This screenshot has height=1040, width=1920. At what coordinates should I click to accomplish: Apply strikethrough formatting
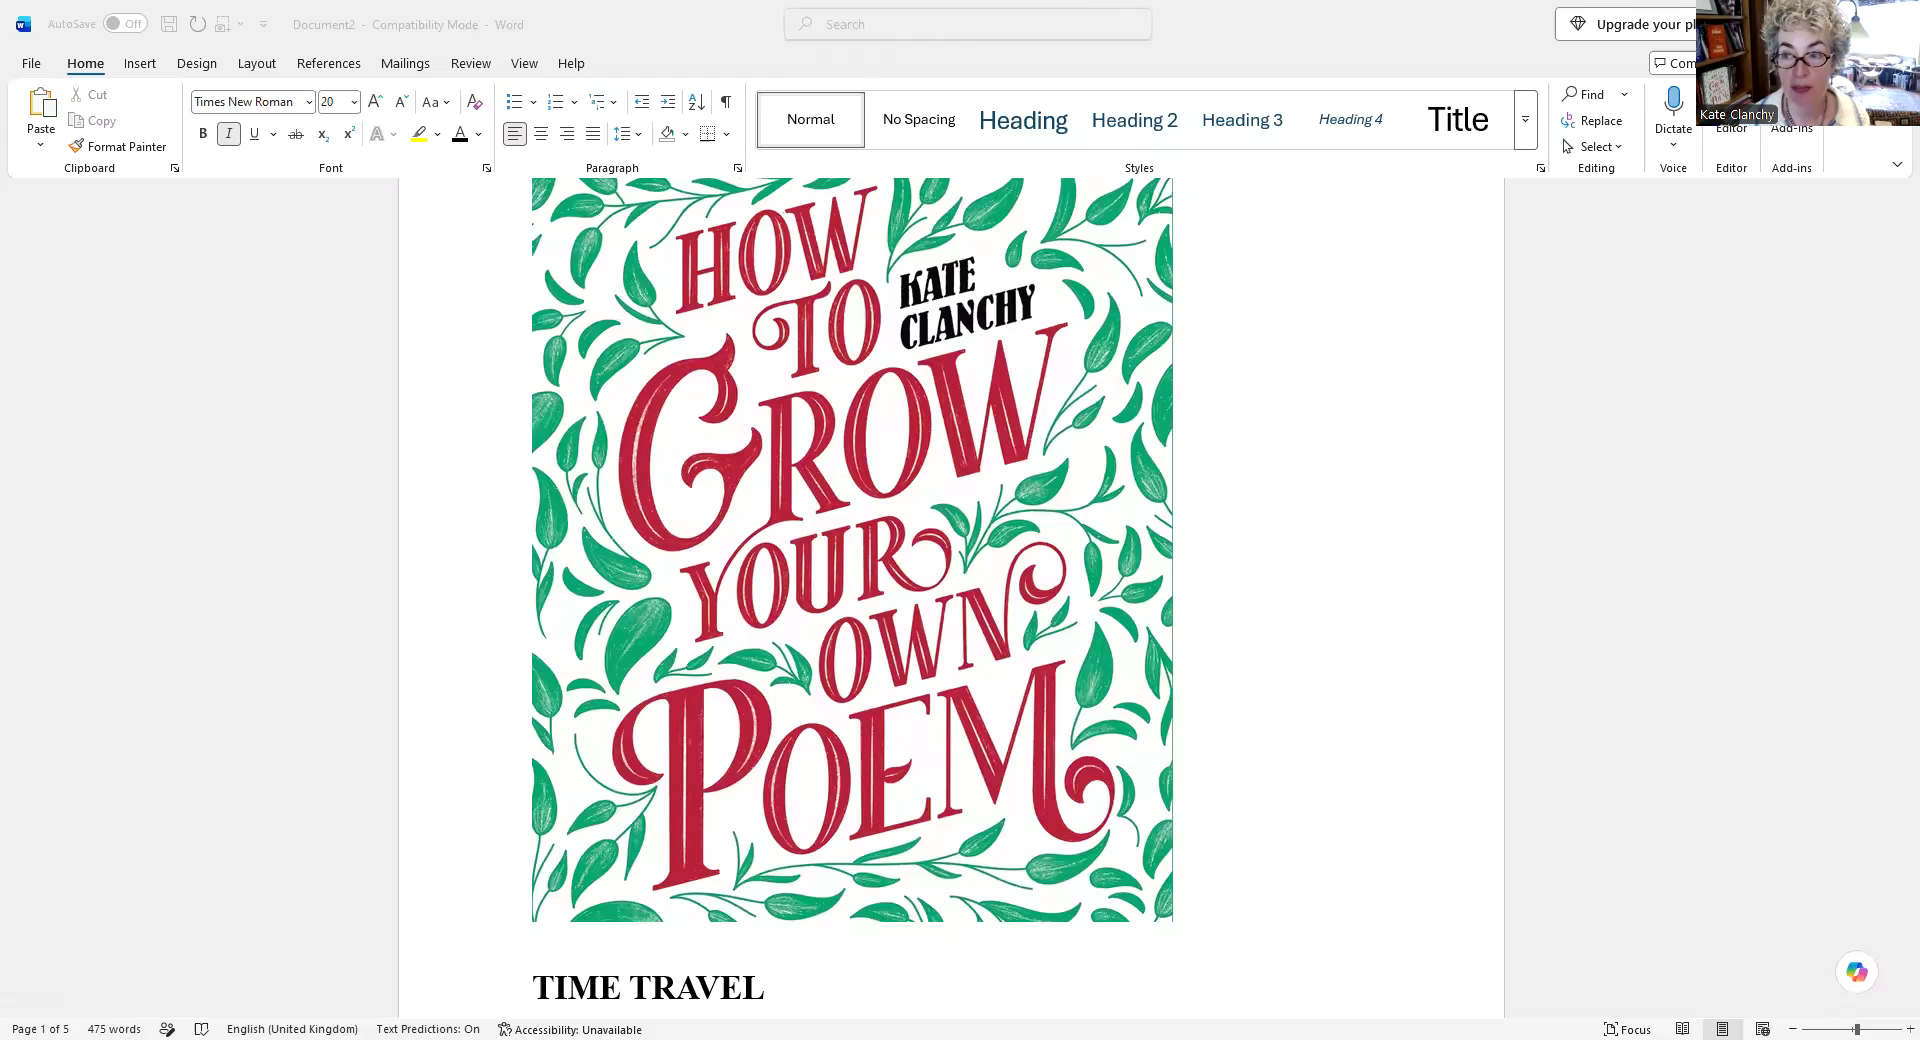tap(296, 134)
